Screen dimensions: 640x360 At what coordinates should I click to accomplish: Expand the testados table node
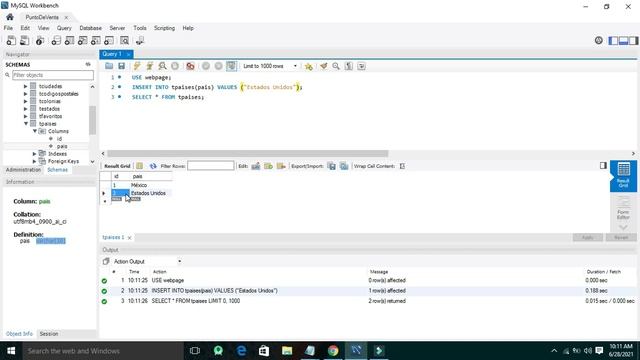point(25,109)
